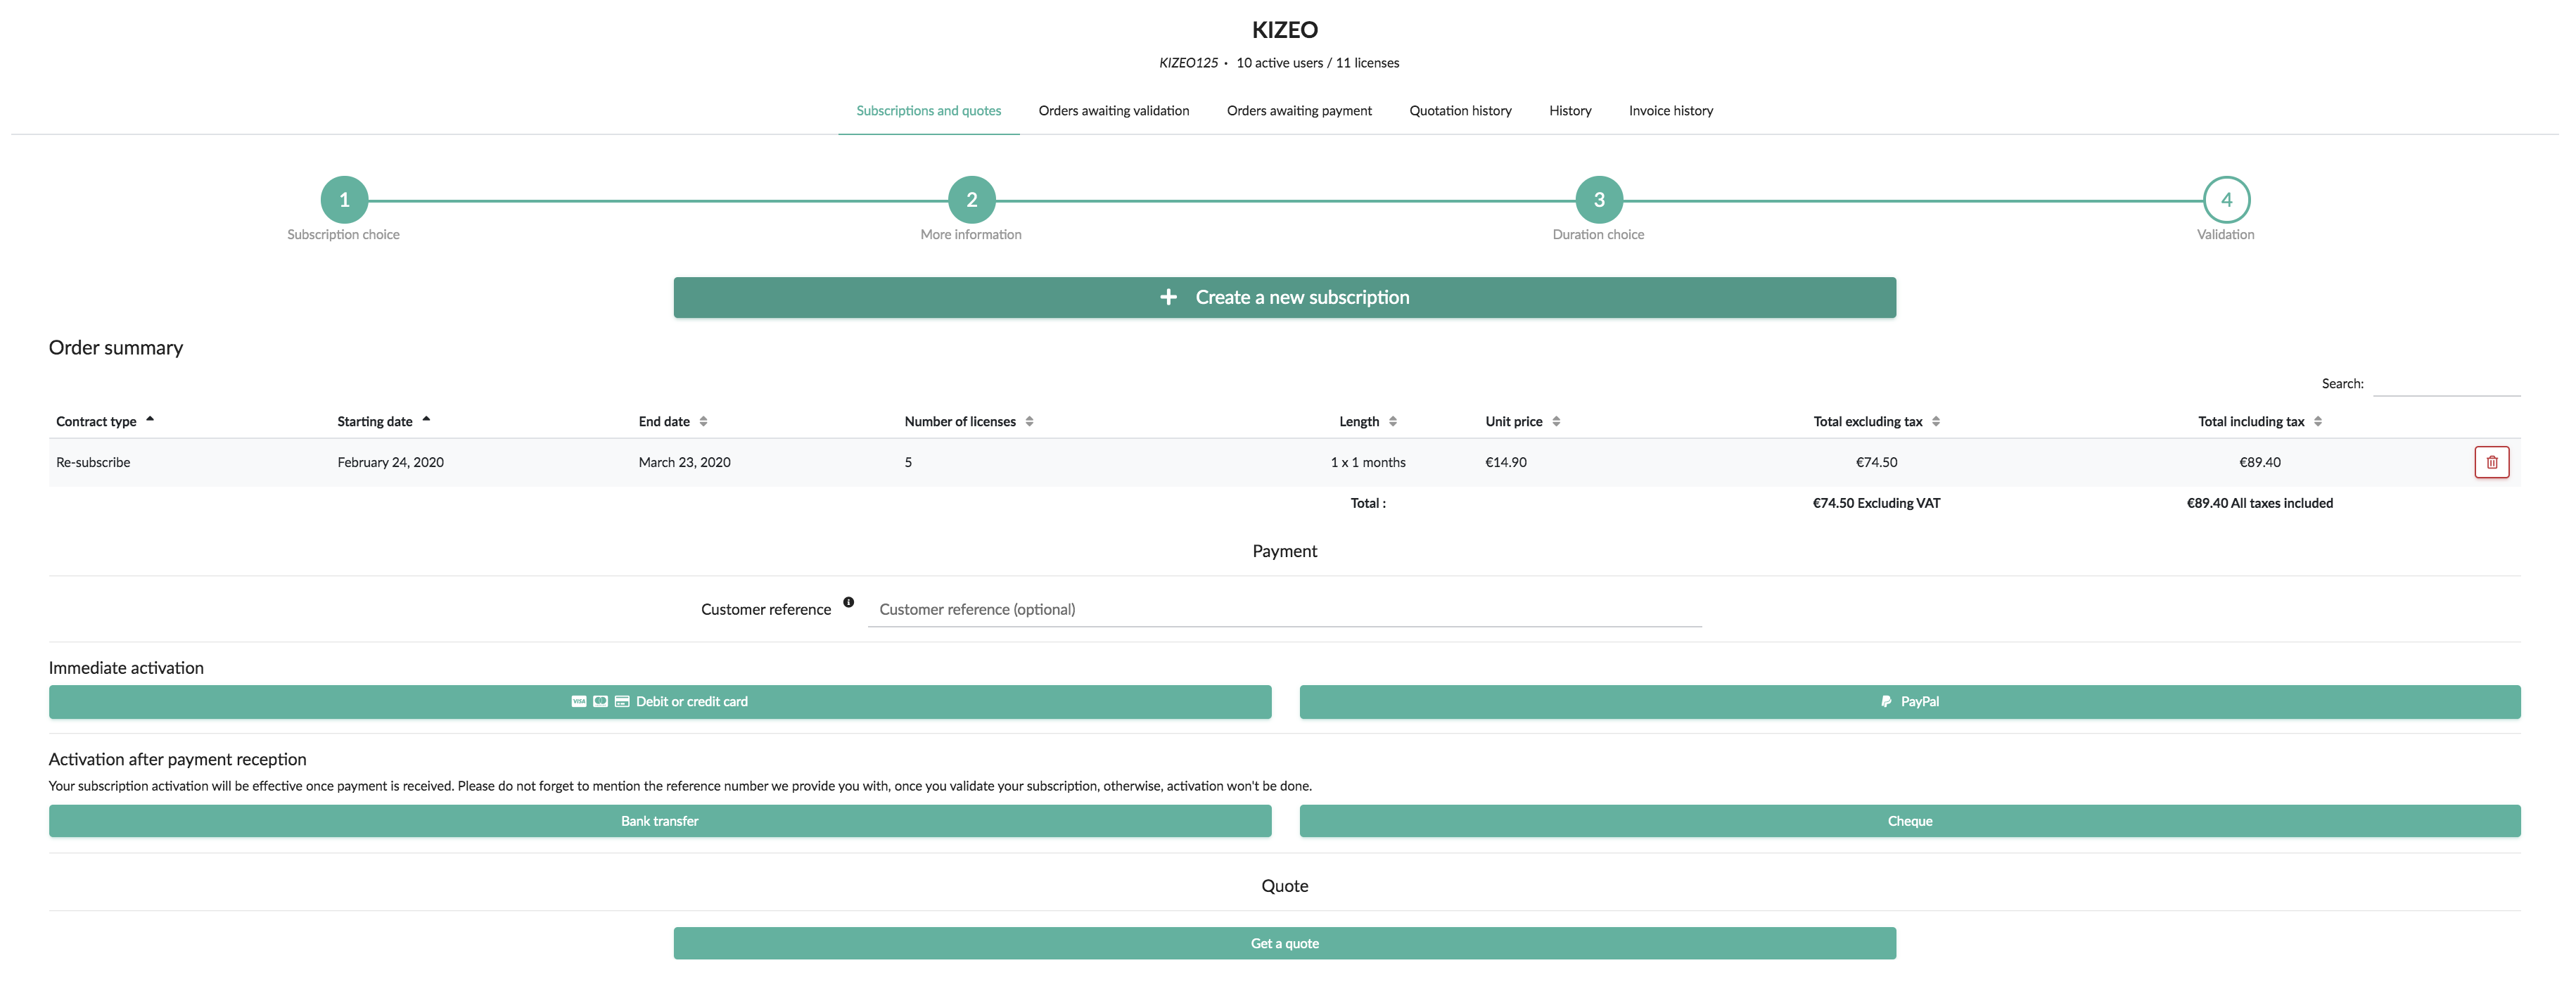Select the February 24, 2020 starting date
The width and height of the screenshot is (2576, 989).
point(390,462)
